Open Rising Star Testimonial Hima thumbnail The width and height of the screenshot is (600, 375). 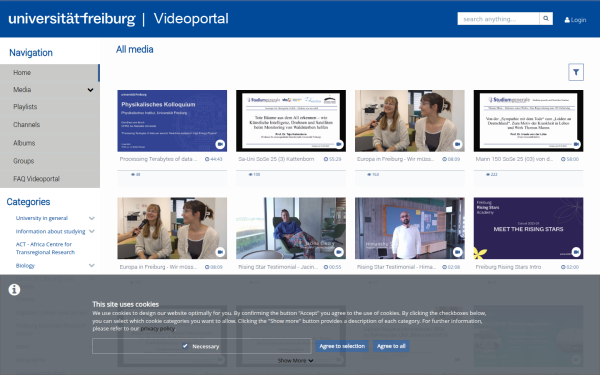coord(410,228)
